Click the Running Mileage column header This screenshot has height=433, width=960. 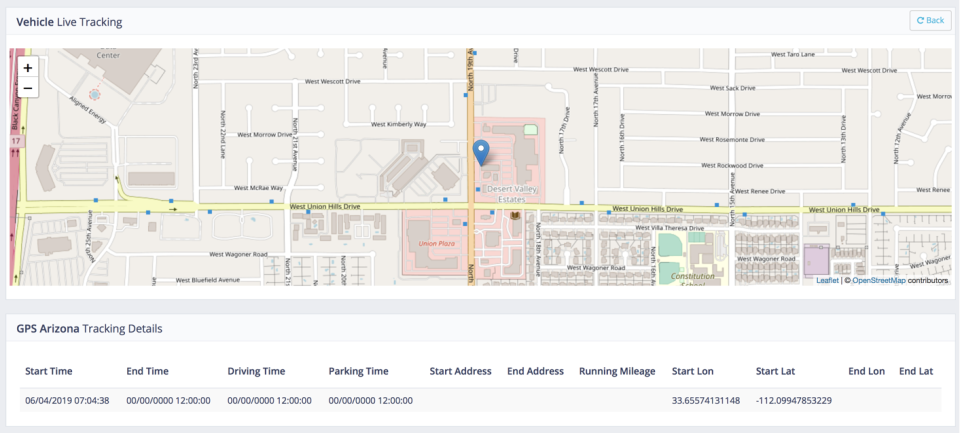point(617,371)
